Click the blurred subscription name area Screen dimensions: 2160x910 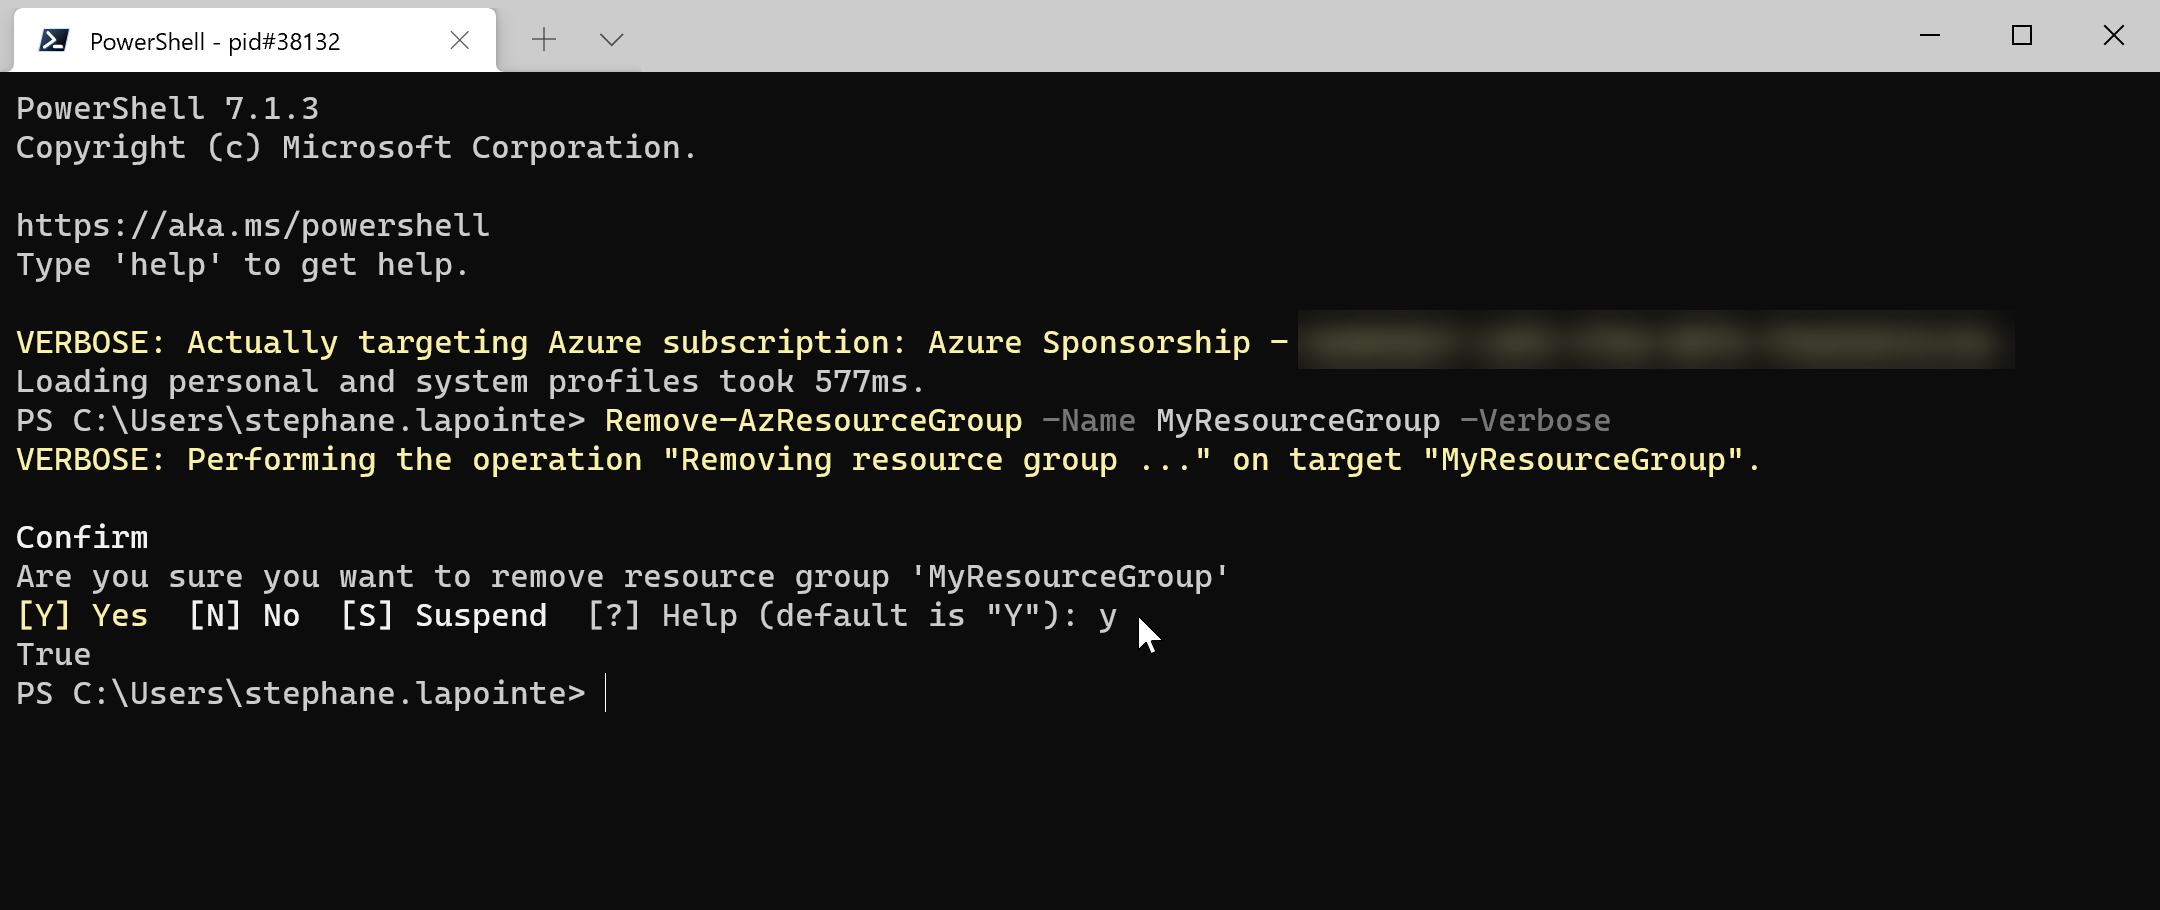click(x=1650, y=341)
